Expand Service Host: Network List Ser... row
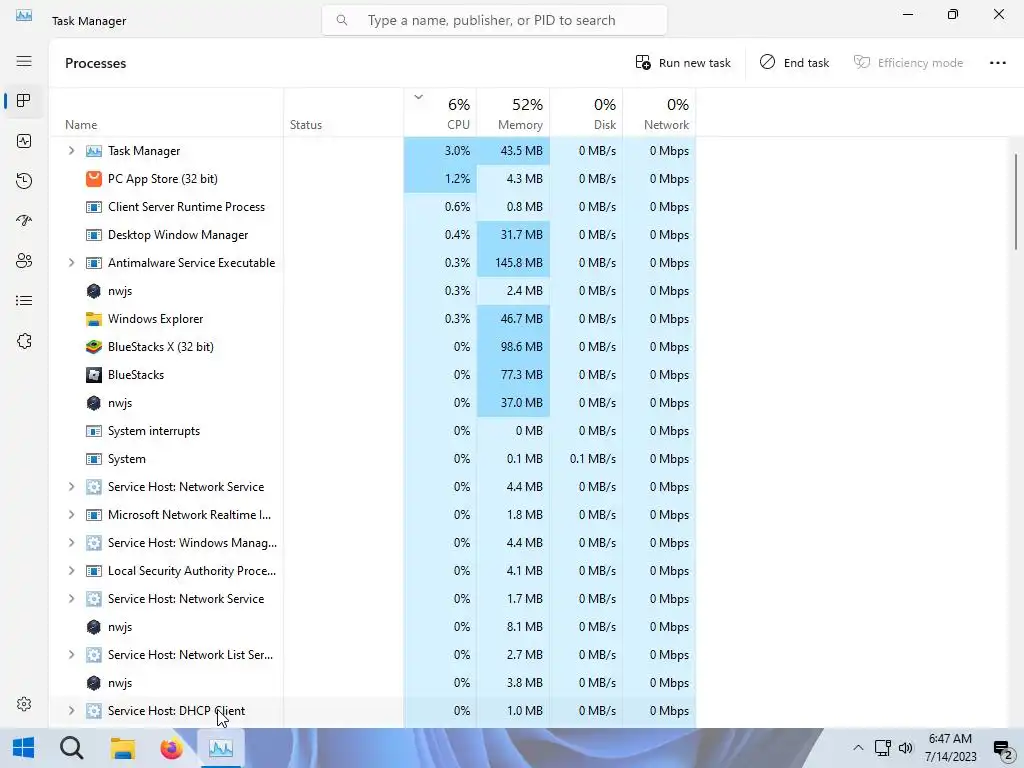1024x768 pixels. pos(71,654)
